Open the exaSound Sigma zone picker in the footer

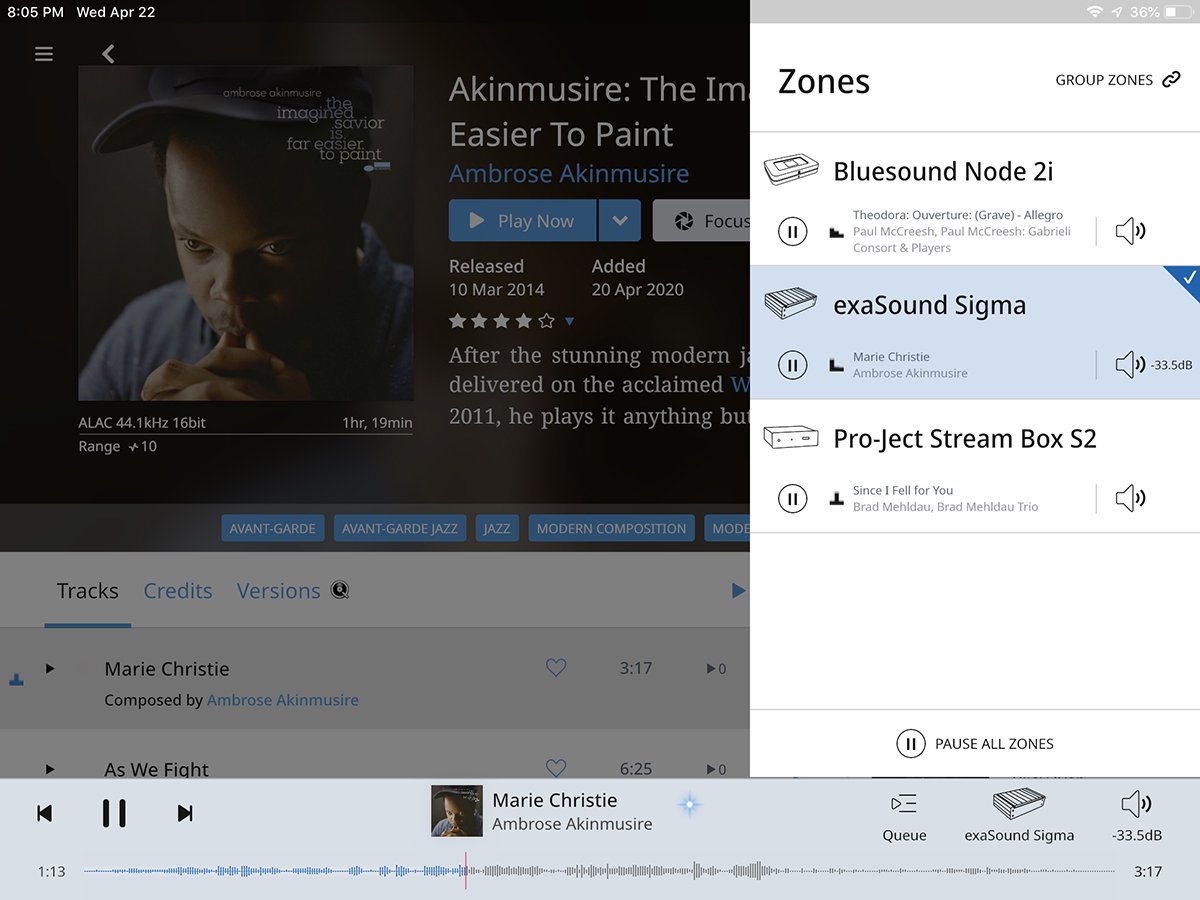tap(1019, 817)
